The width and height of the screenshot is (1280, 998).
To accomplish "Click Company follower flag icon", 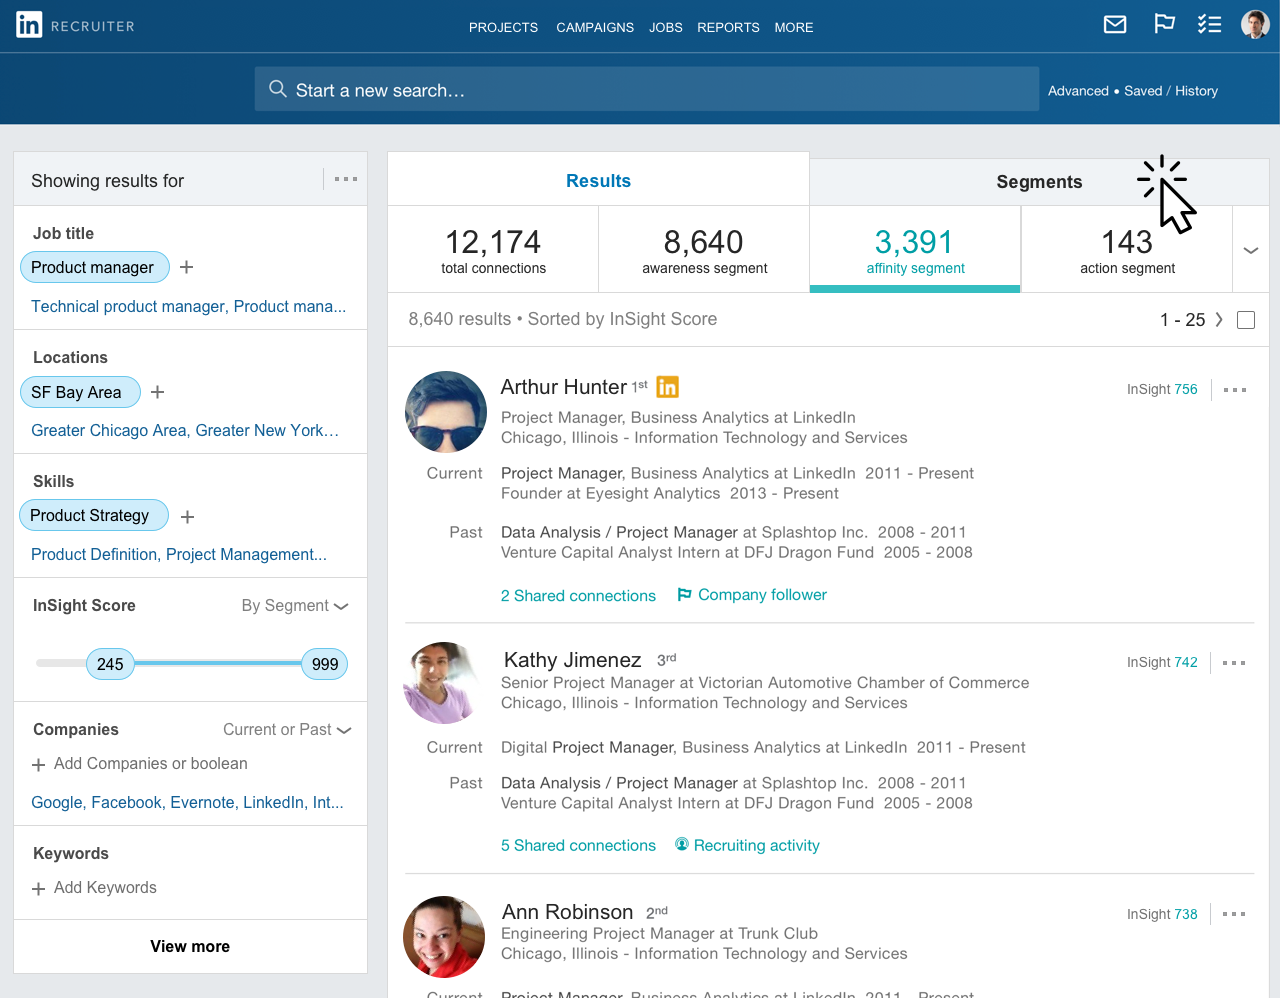I will 685,595.
